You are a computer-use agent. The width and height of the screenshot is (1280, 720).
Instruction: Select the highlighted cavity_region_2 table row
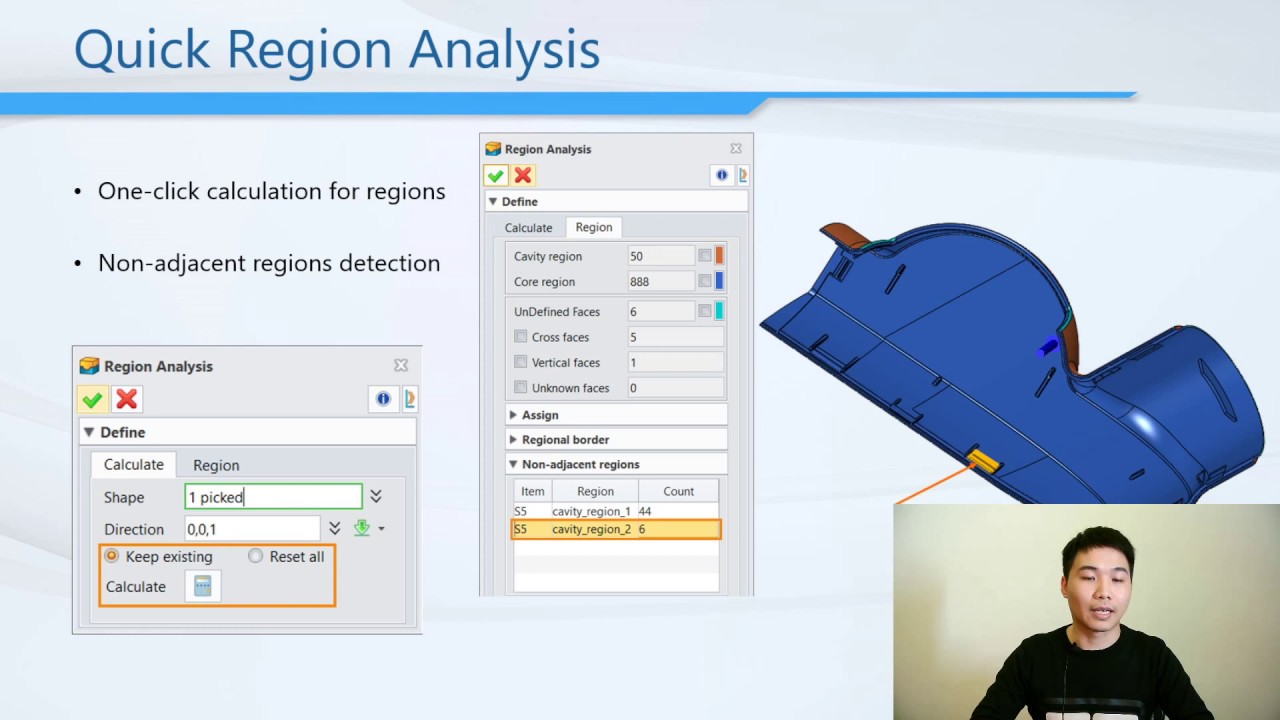point(616,529)
